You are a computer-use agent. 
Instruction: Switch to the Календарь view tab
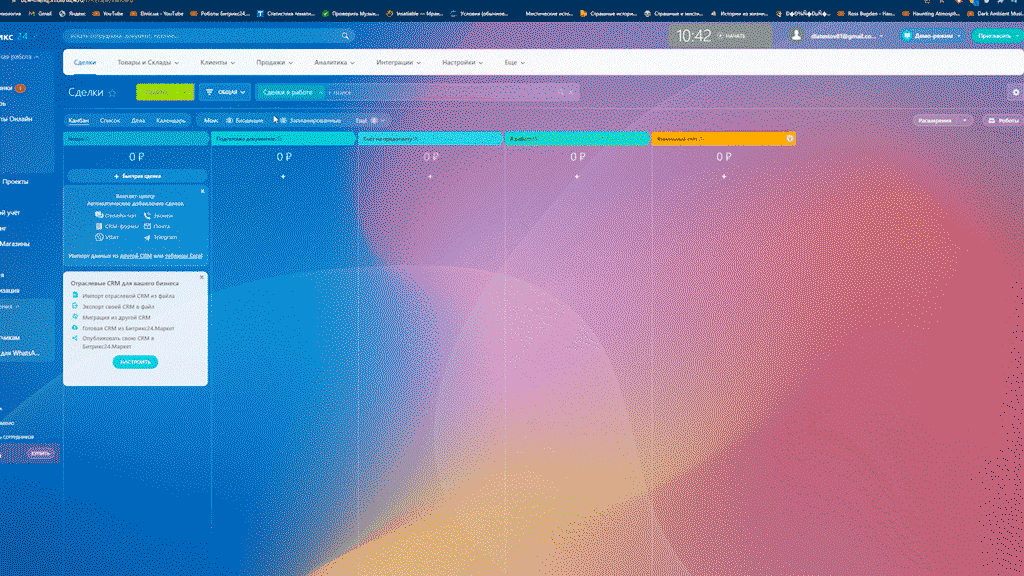click(x=171, y=120)
